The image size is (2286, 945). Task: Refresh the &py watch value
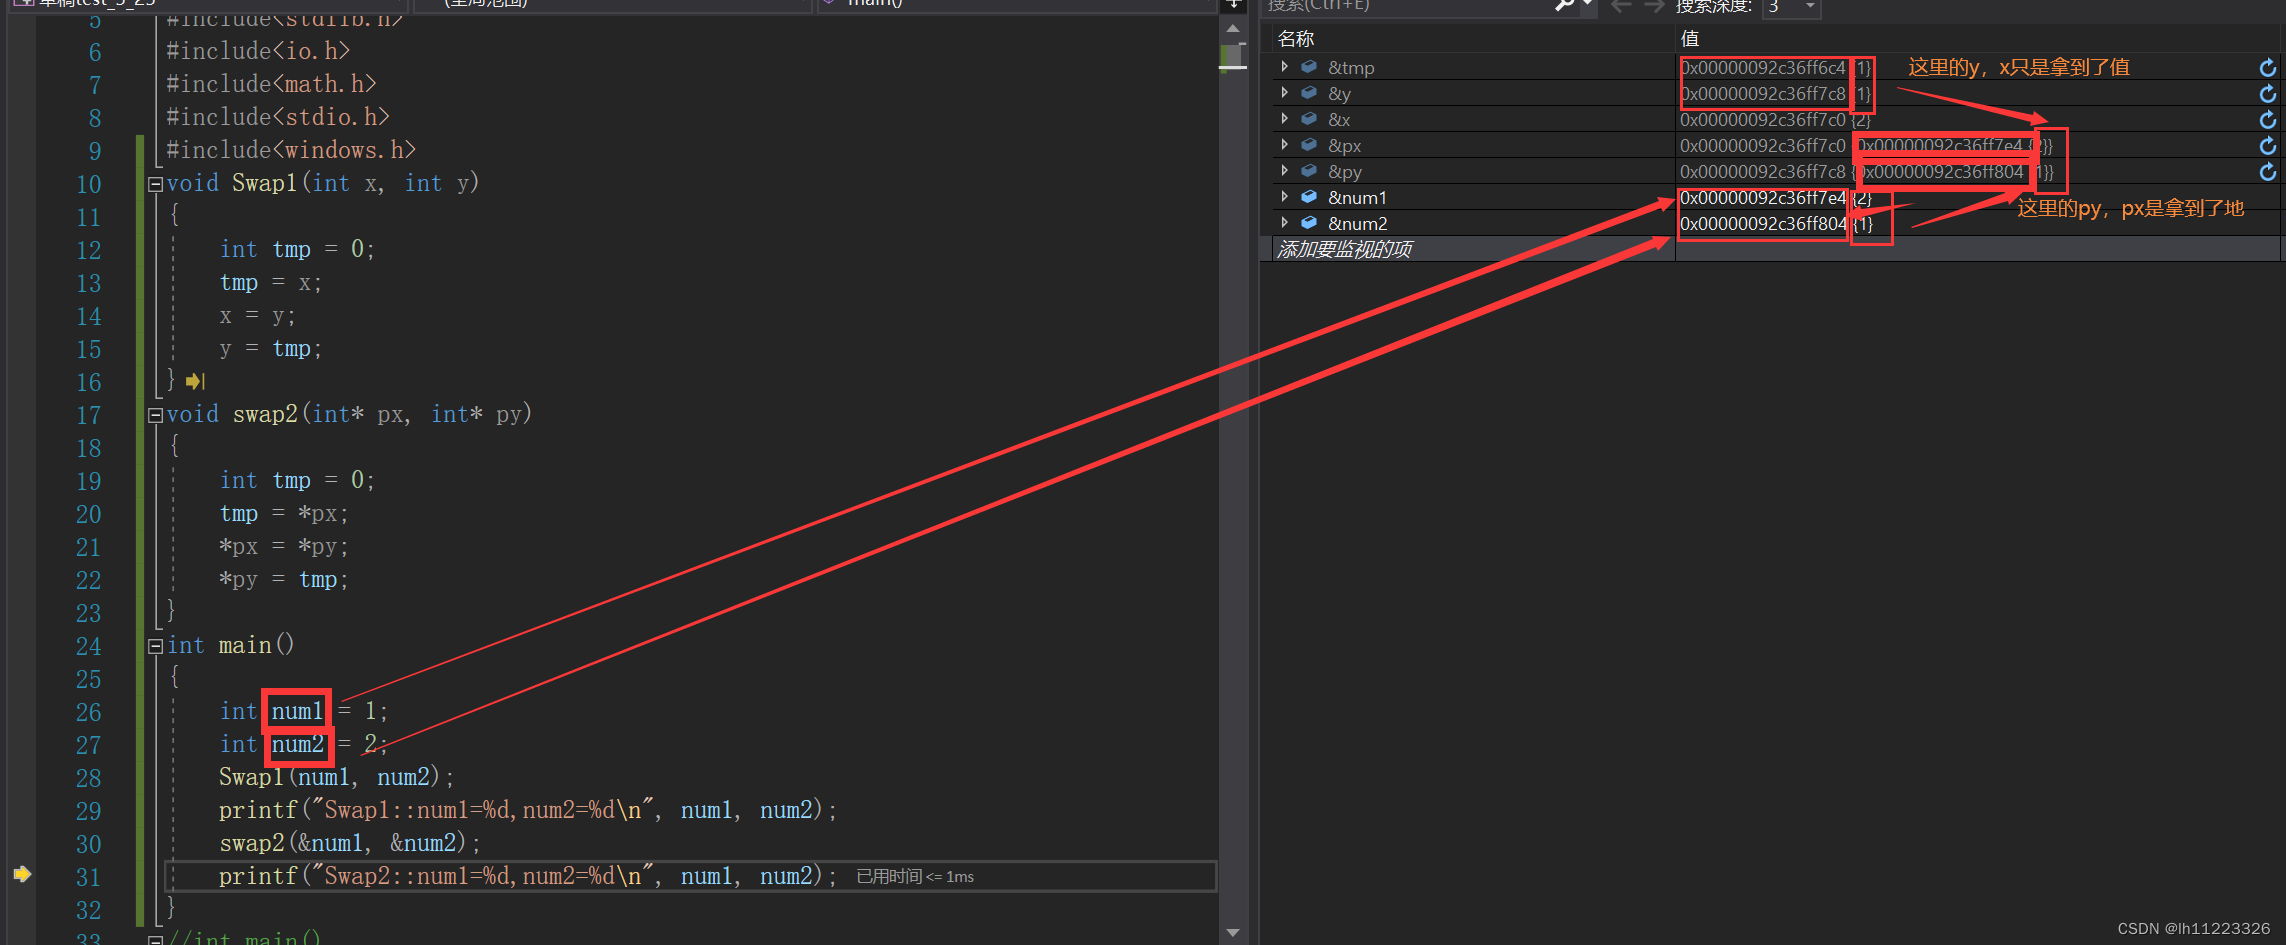point(2267,171)
